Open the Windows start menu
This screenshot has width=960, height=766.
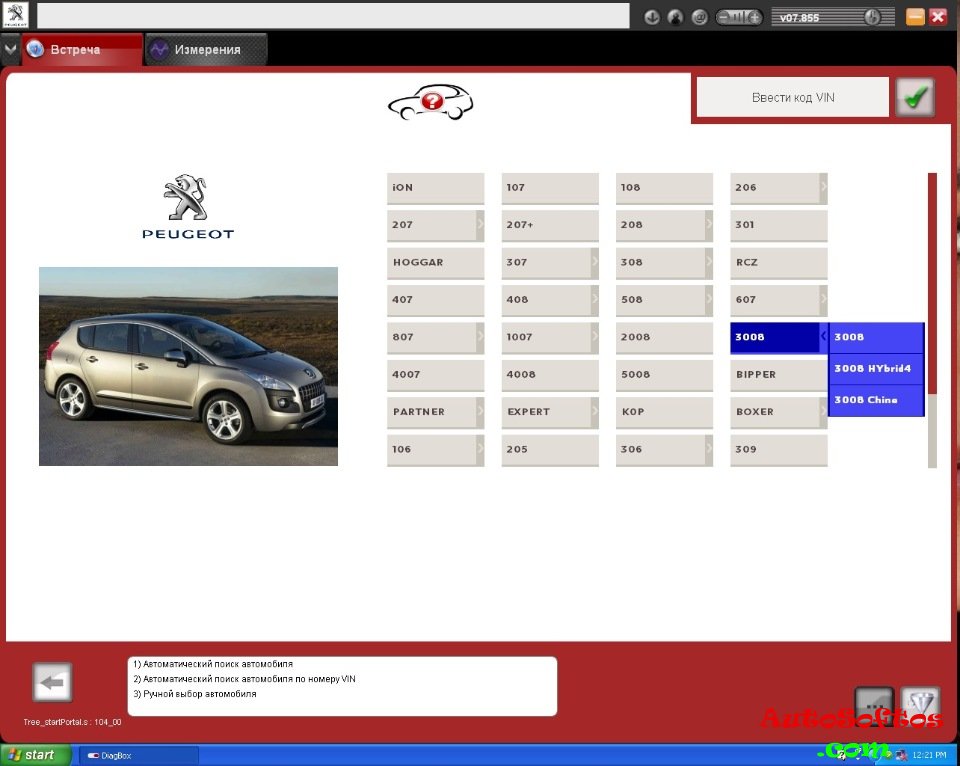[36, 755]
